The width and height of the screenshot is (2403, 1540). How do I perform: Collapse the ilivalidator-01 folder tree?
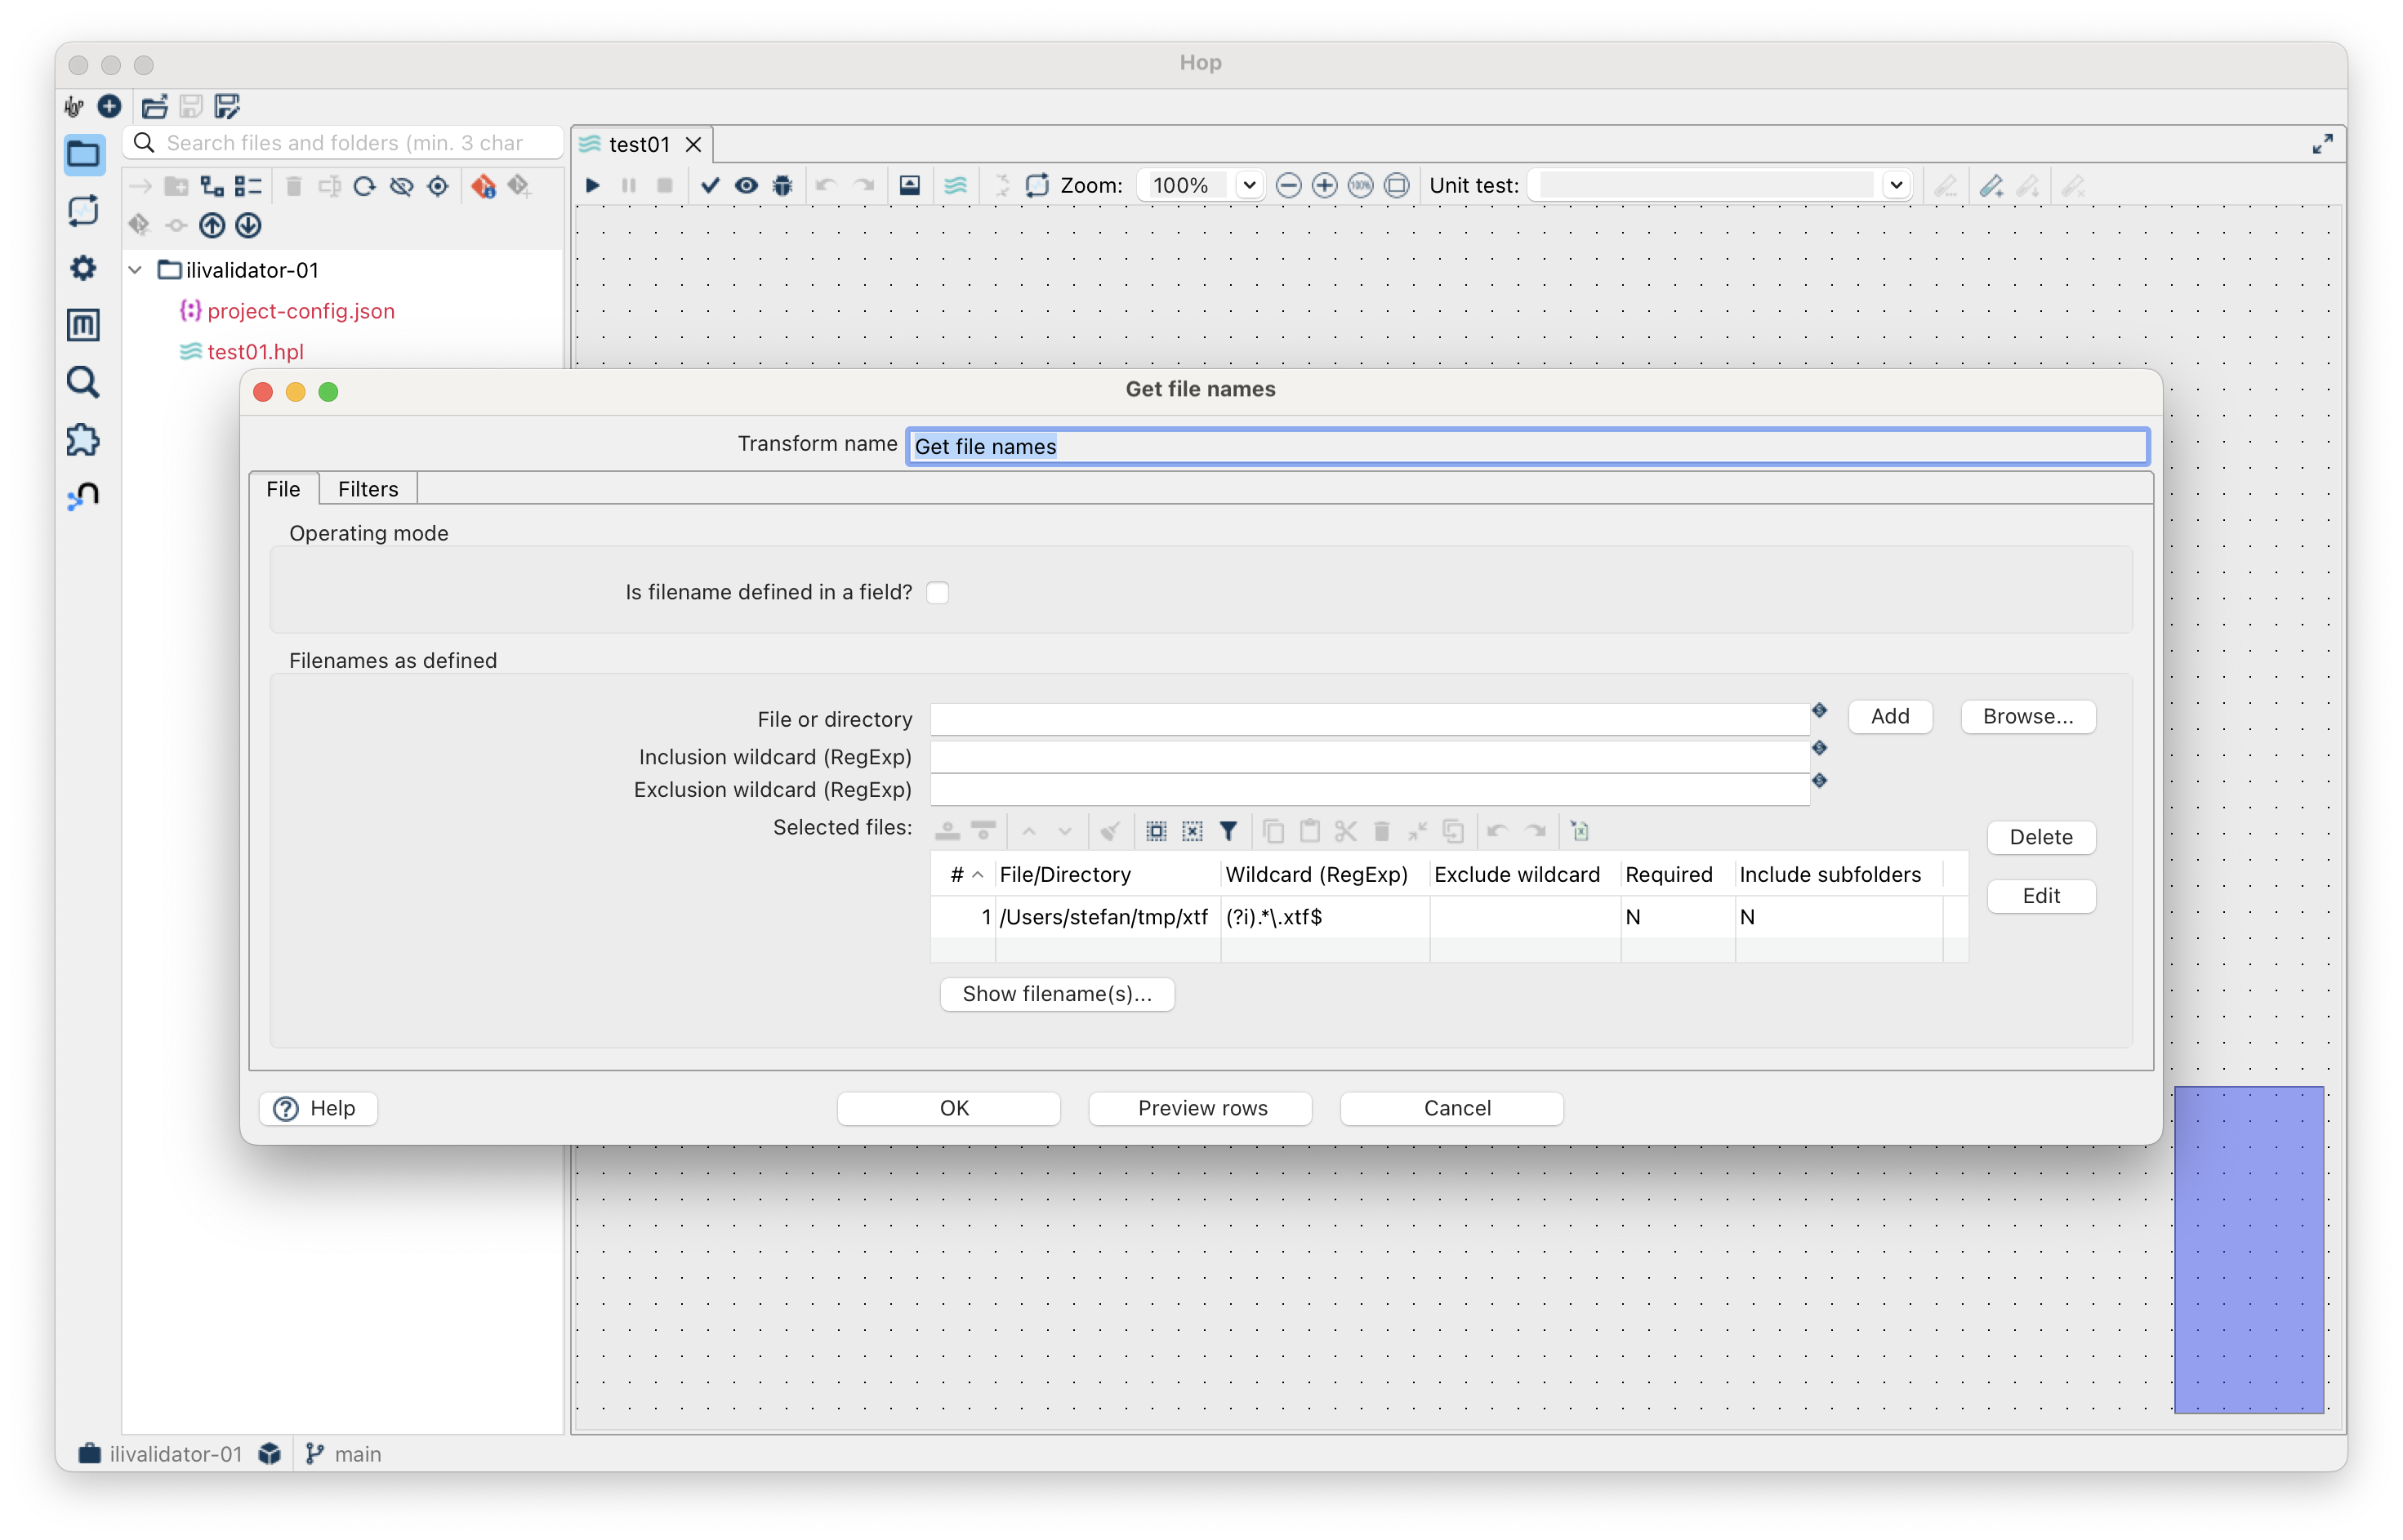pos(136,270)
